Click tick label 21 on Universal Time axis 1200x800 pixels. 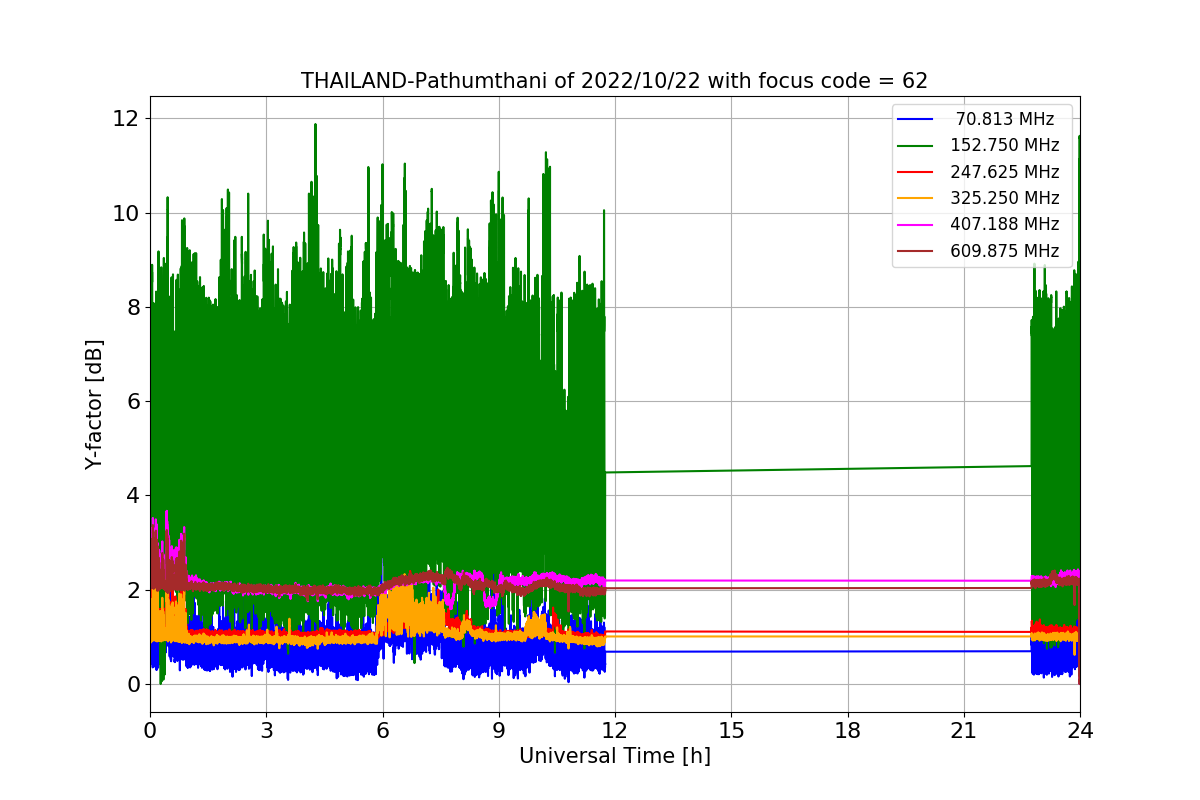[x=963, y=730]
